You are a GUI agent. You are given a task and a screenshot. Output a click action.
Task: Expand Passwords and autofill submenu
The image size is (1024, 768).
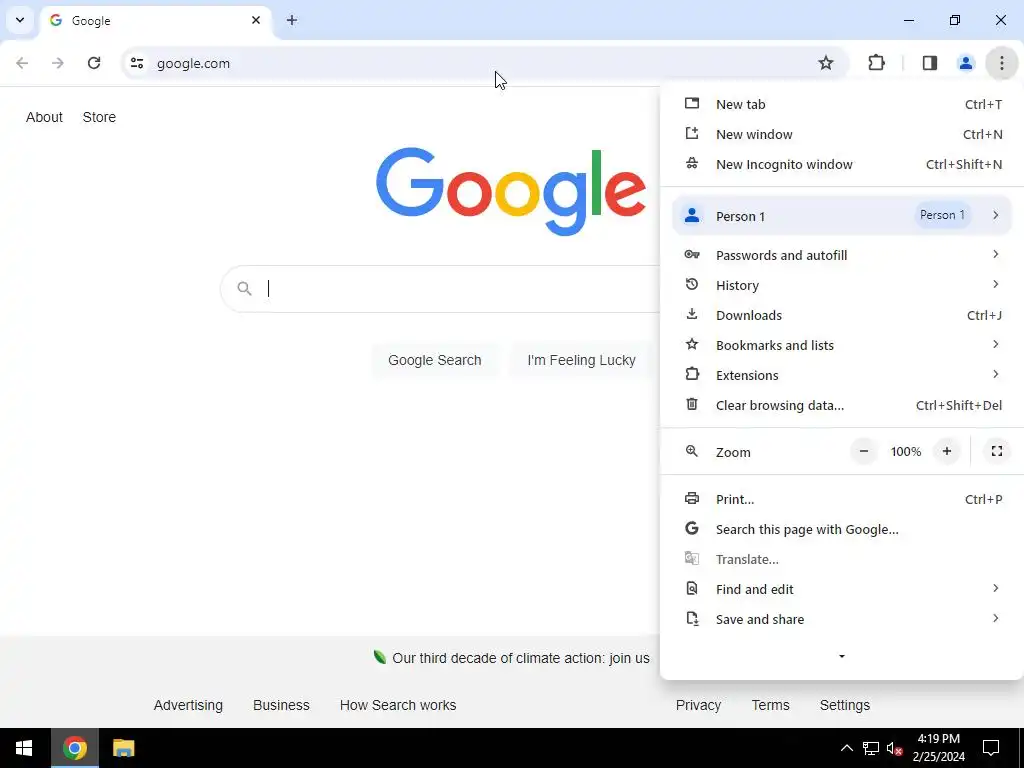coord(842,255)
